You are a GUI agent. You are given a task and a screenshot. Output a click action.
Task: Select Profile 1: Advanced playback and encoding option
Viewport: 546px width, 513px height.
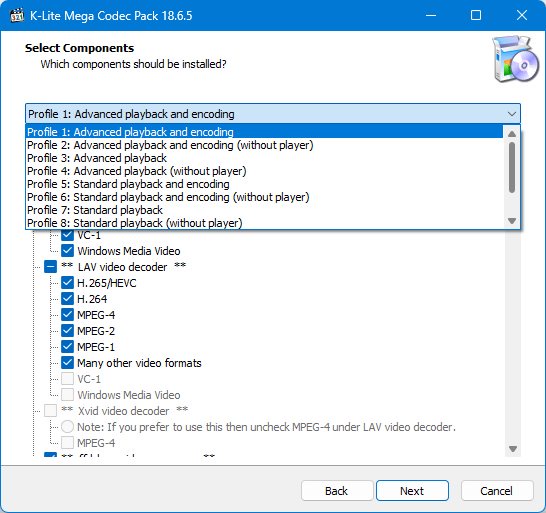[x=264, y=132]
